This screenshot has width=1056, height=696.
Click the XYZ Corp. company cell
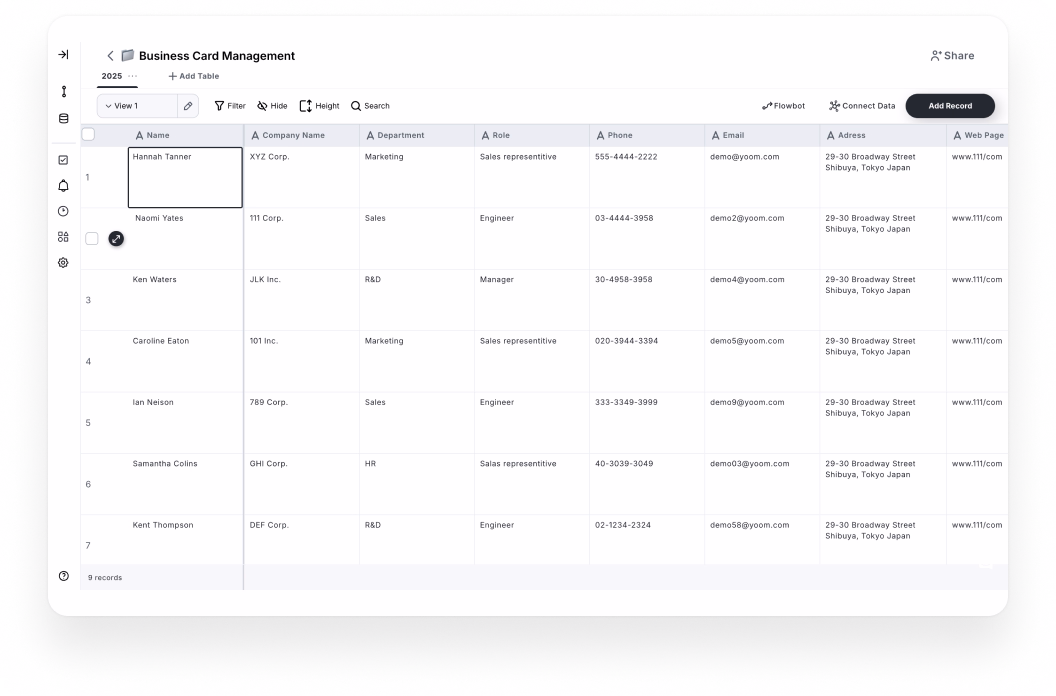coord(302,177)
